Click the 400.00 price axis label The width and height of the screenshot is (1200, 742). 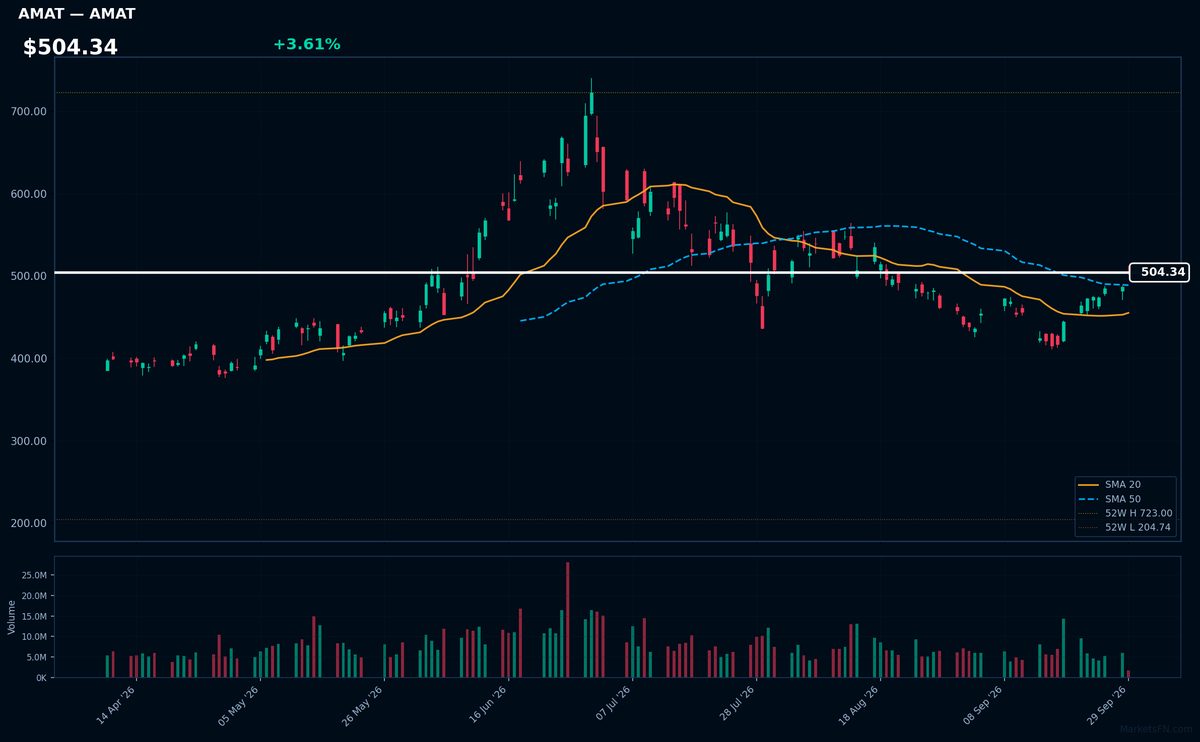[x=30, y=359]
